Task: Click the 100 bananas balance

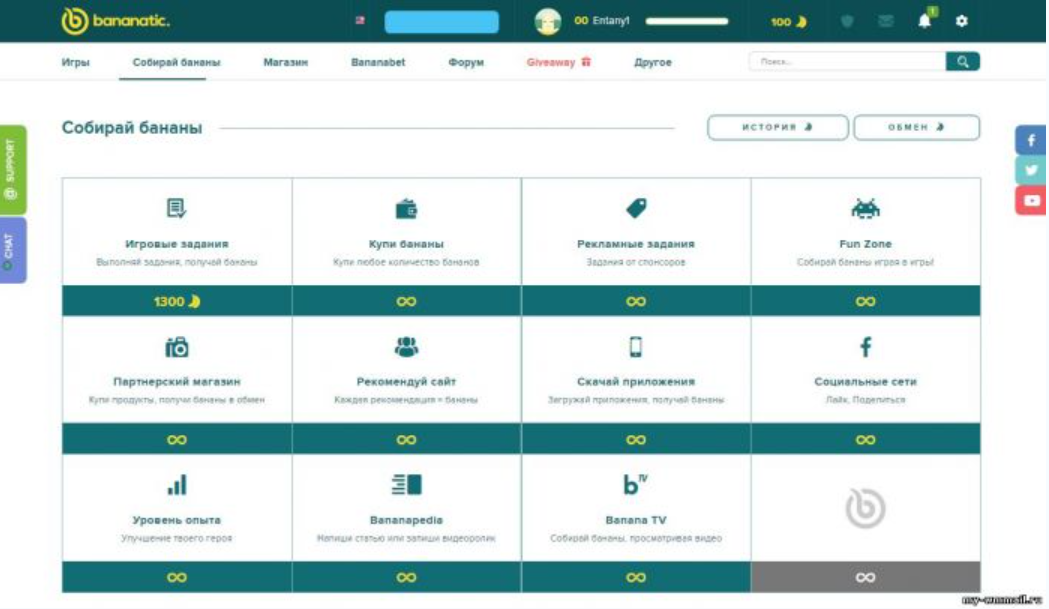Action: [x=789, y=21]
